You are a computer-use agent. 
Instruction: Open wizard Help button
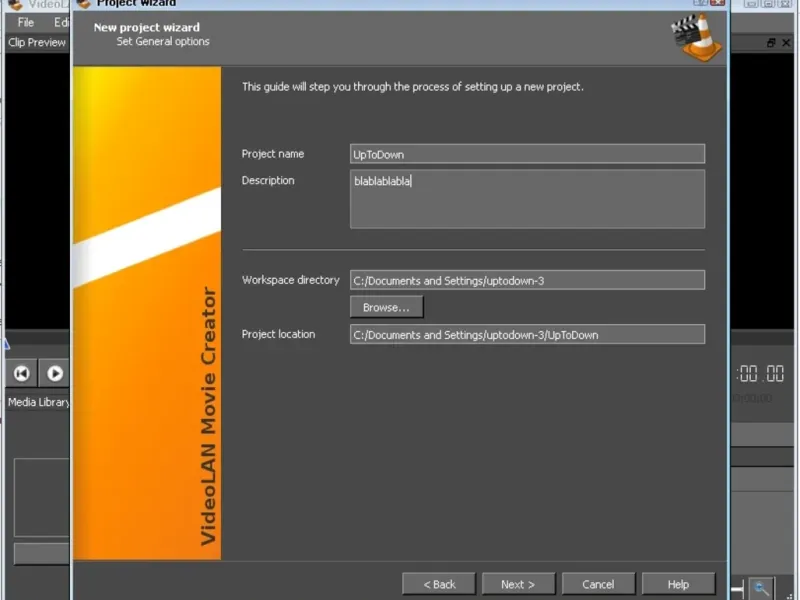678,584
